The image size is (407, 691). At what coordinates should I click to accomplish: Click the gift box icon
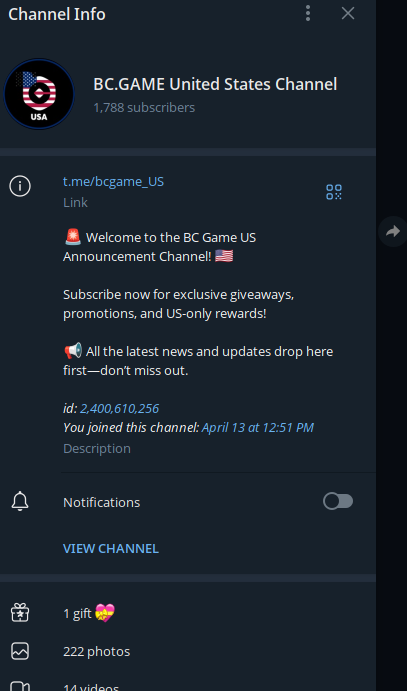pos(20,613)
